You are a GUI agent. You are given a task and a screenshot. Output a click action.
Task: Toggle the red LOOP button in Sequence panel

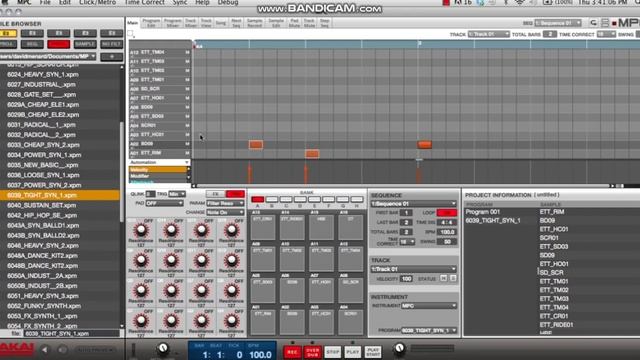click(447, 213)
